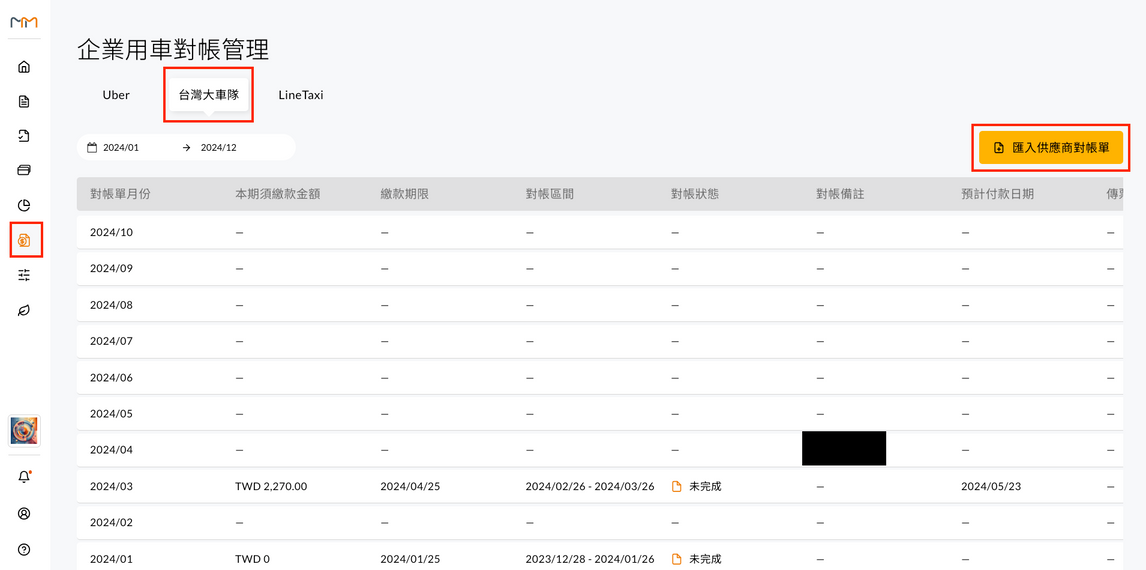Click the 對帳單月份 column header
This screenshot has height=570, width=1146.
(x=121, y=194)
